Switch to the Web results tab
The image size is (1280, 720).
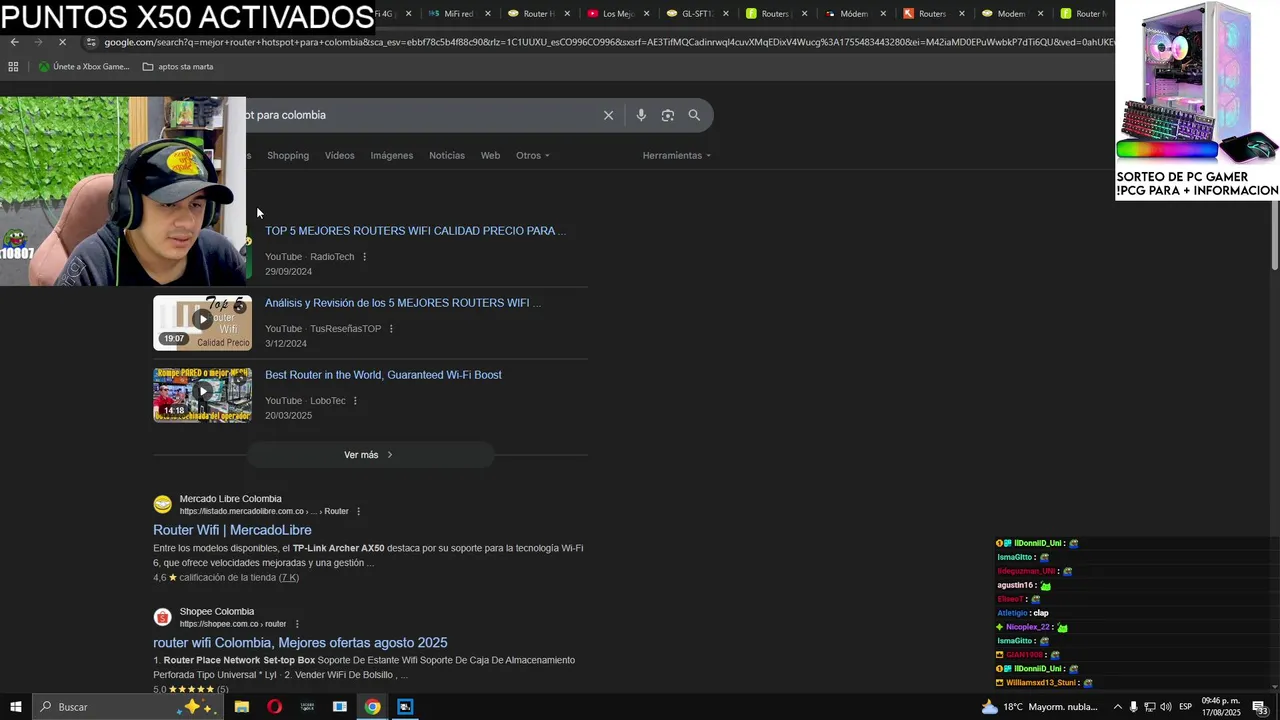pyautogui.click(x=490, y=155)
